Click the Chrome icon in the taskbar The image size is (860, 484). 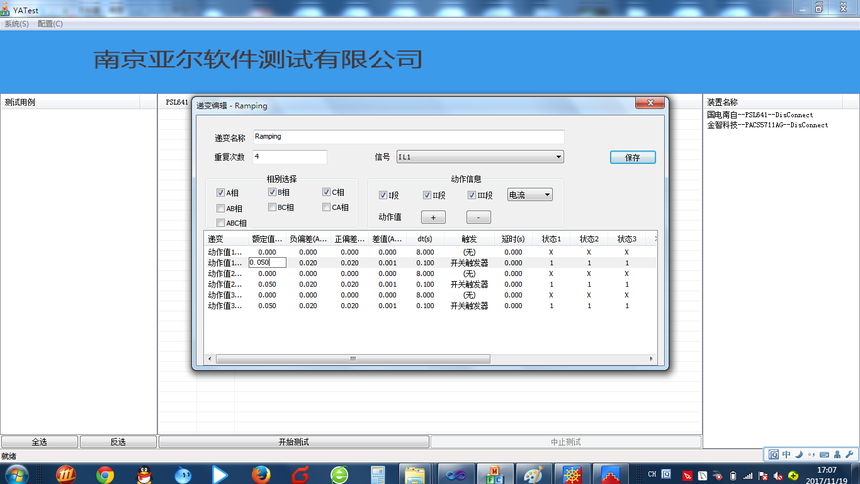coord(105,474)
